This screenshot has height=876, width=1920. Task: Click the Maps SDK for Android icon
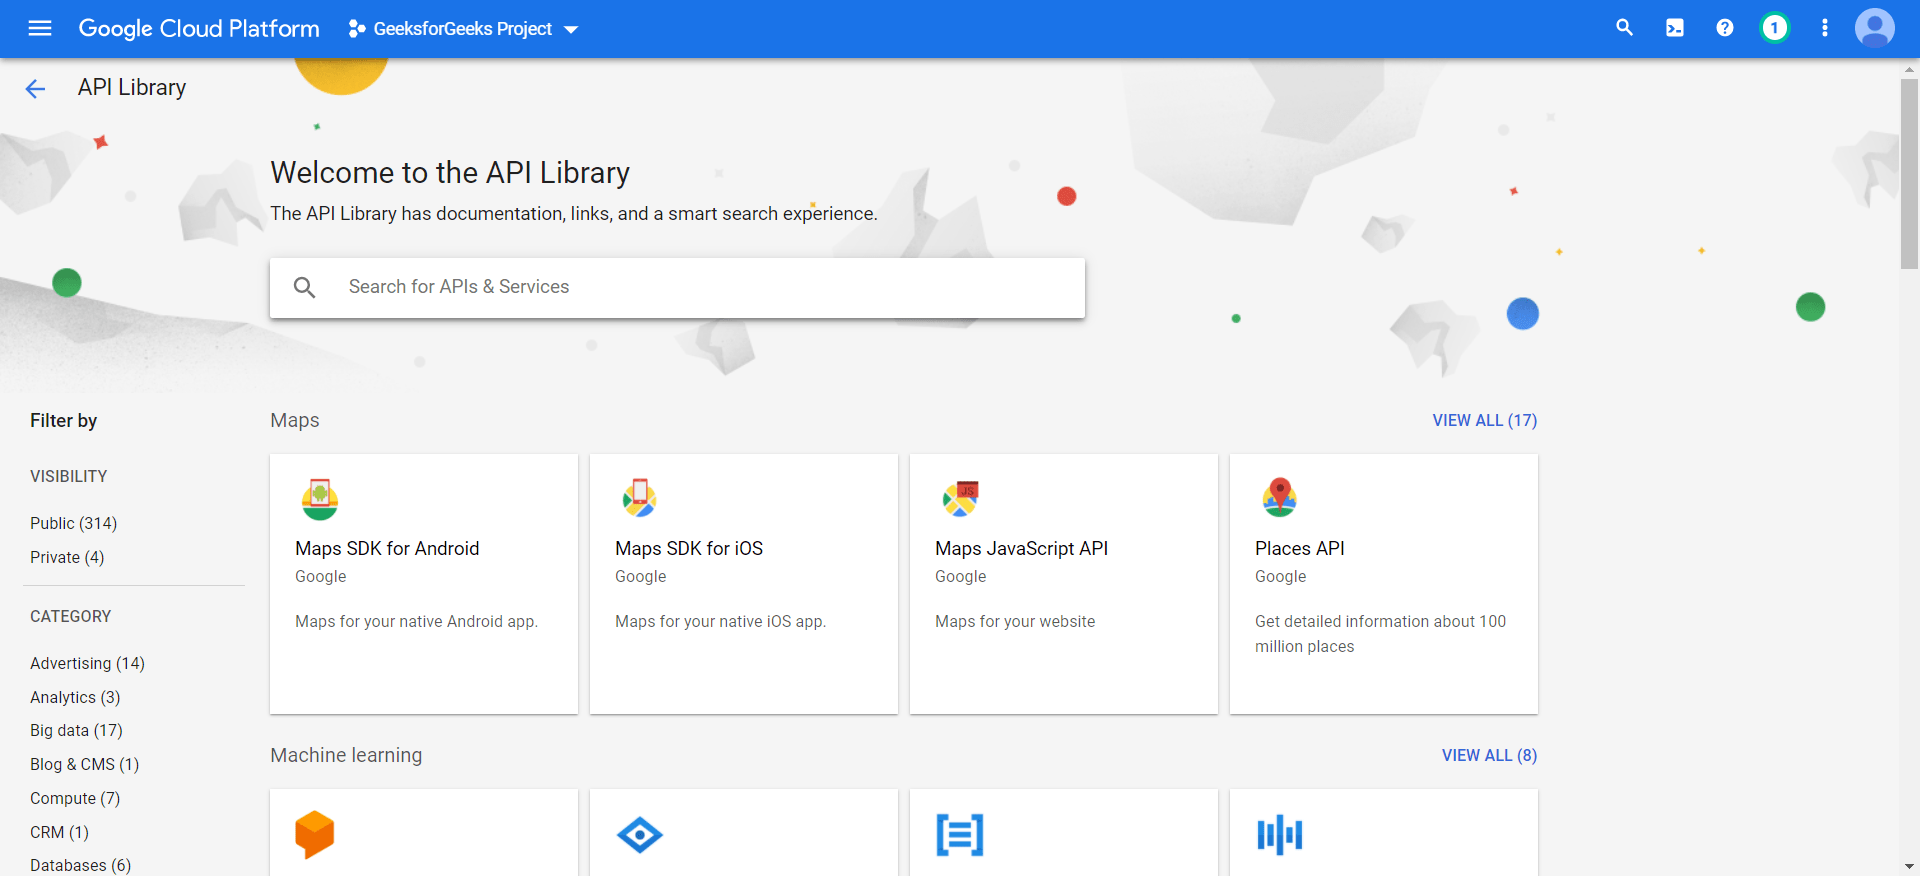coord(320,499)
